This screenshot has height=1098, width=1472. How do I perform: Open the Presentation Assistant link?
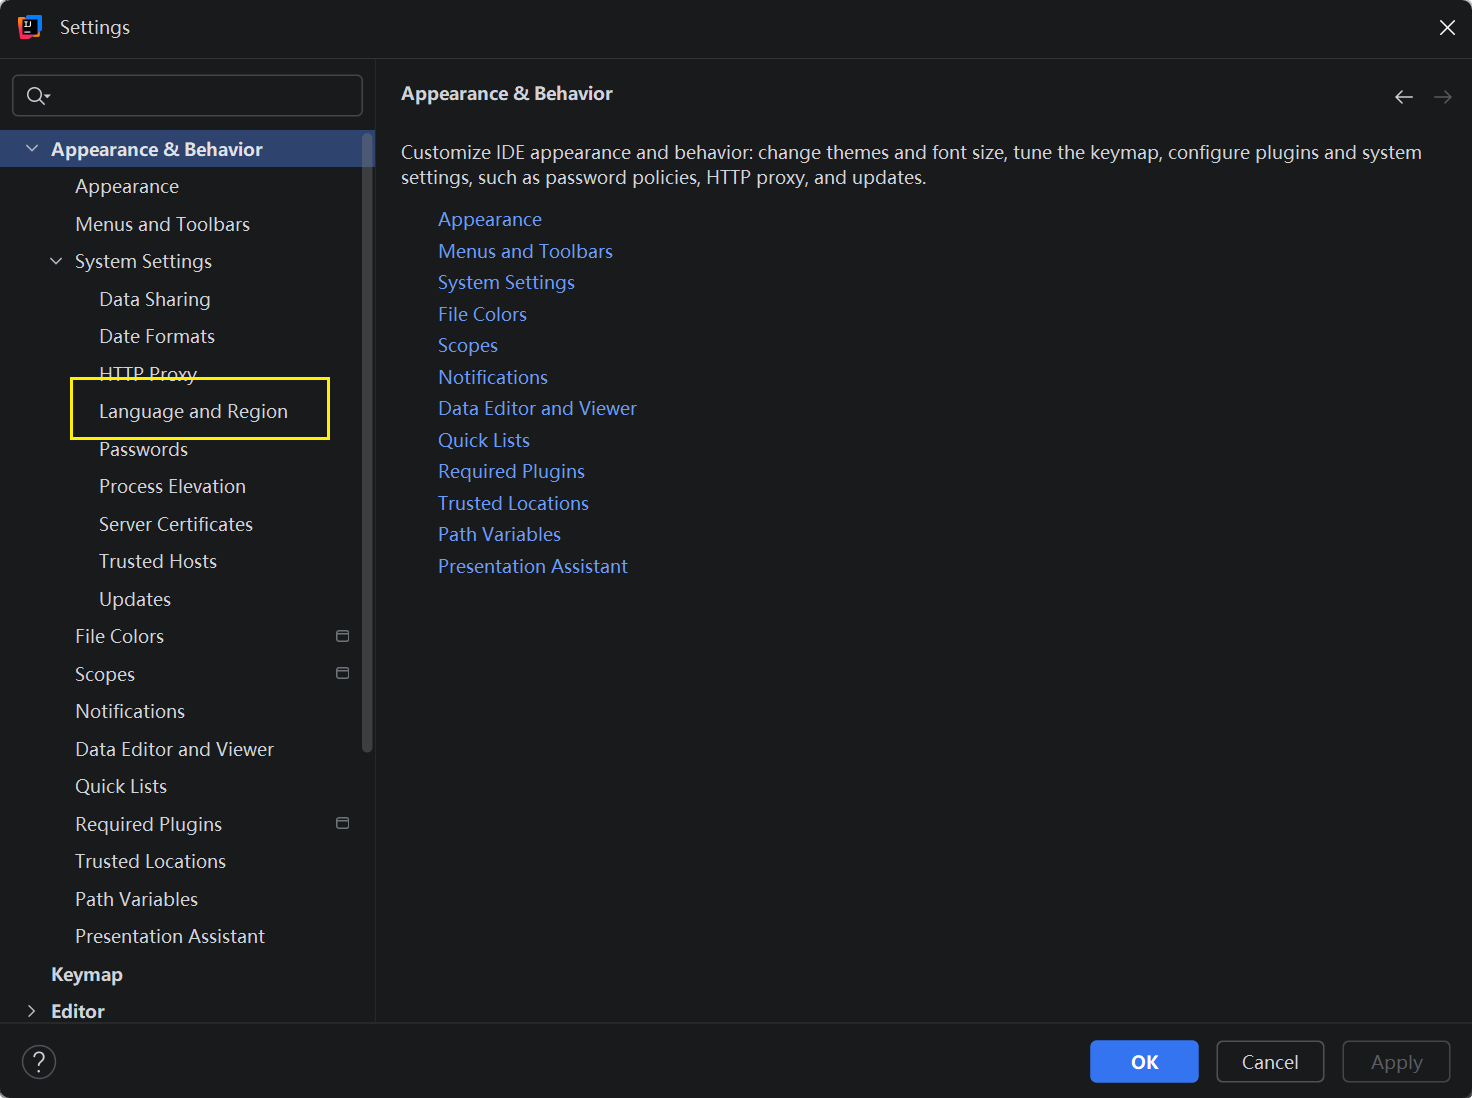[x=532, y=566]
